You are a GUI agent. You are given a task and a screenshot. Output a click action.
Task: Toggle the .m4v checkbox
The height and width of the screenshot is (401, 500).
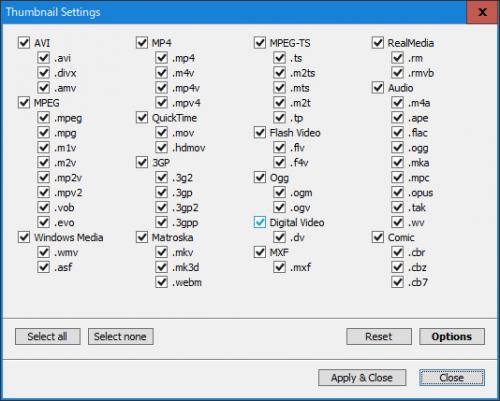click(162, 73)
